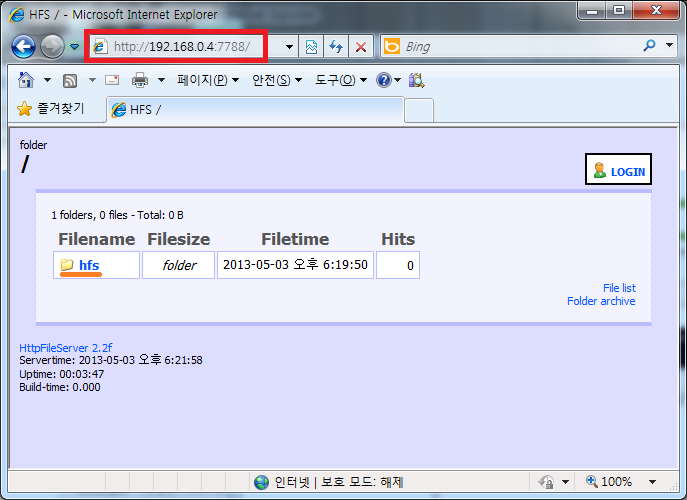Open the File list link
The height and width of the screenshot is (500, 687).
coord(619,288)
